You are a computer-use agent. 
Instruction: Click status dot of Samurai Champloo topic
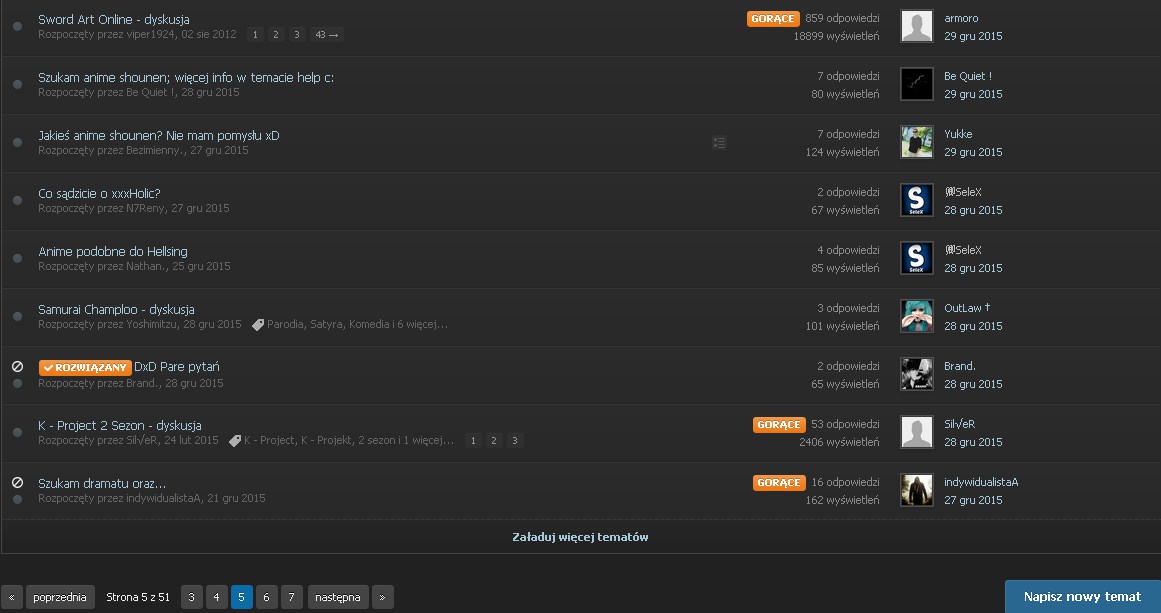[18, 316]
